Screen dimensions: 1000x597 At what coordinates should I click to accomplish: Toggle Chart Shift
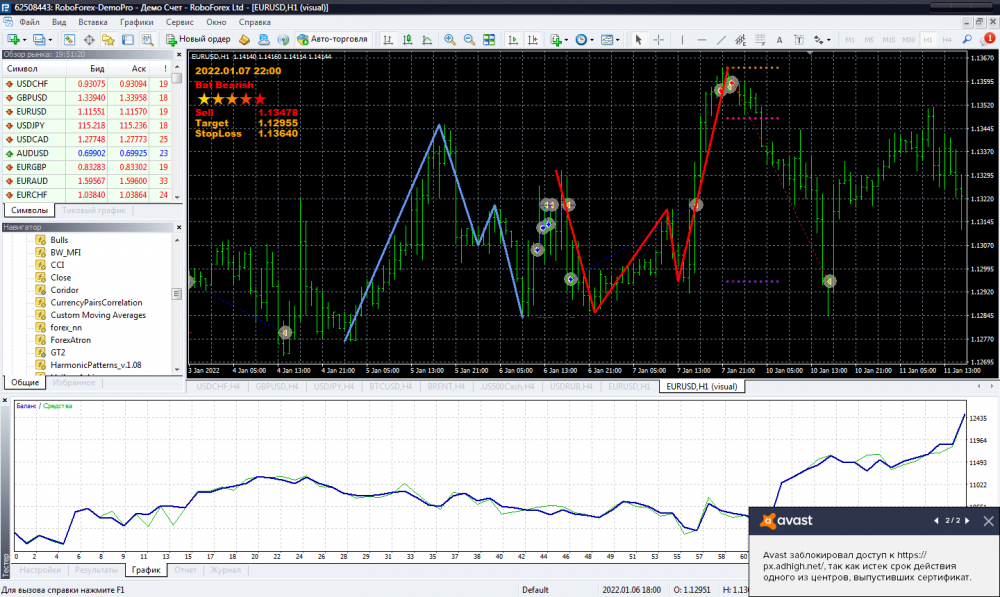click(x=533, y=40)
